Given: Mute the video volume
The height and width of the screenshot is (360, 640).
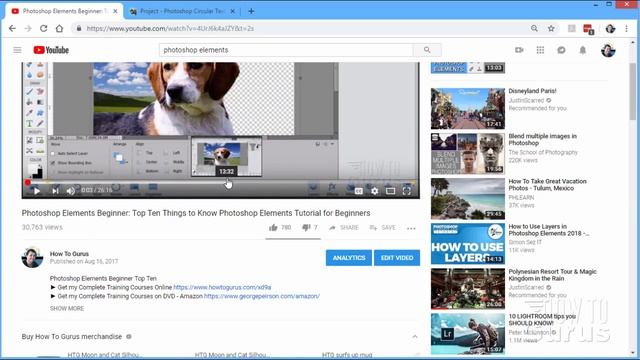Looking at the screenshot, I should pos(71,191).
